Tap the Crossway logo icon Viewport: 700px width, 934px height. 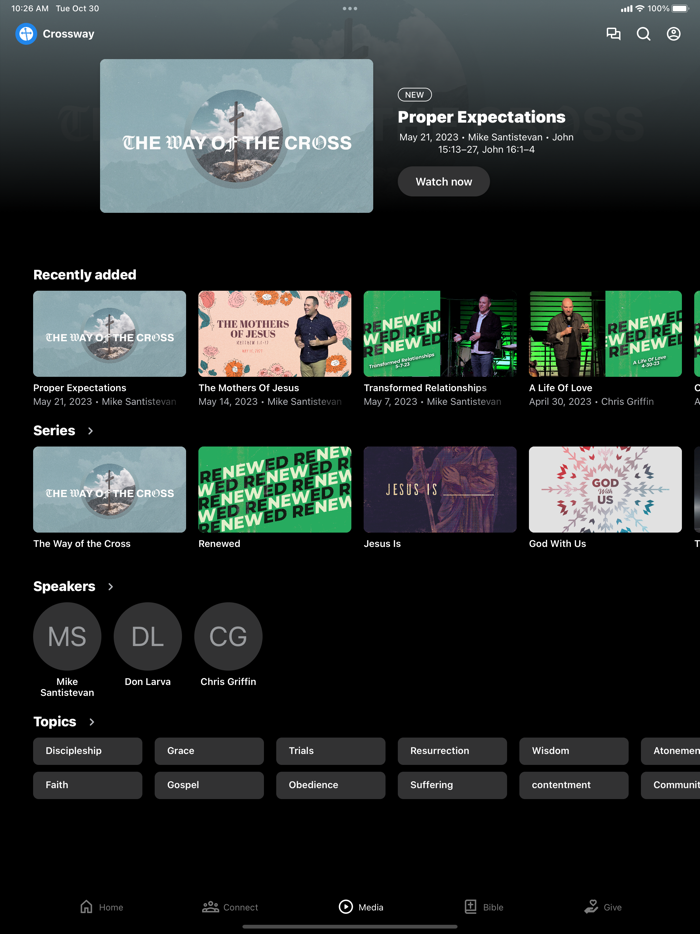[x=26, y=34]
